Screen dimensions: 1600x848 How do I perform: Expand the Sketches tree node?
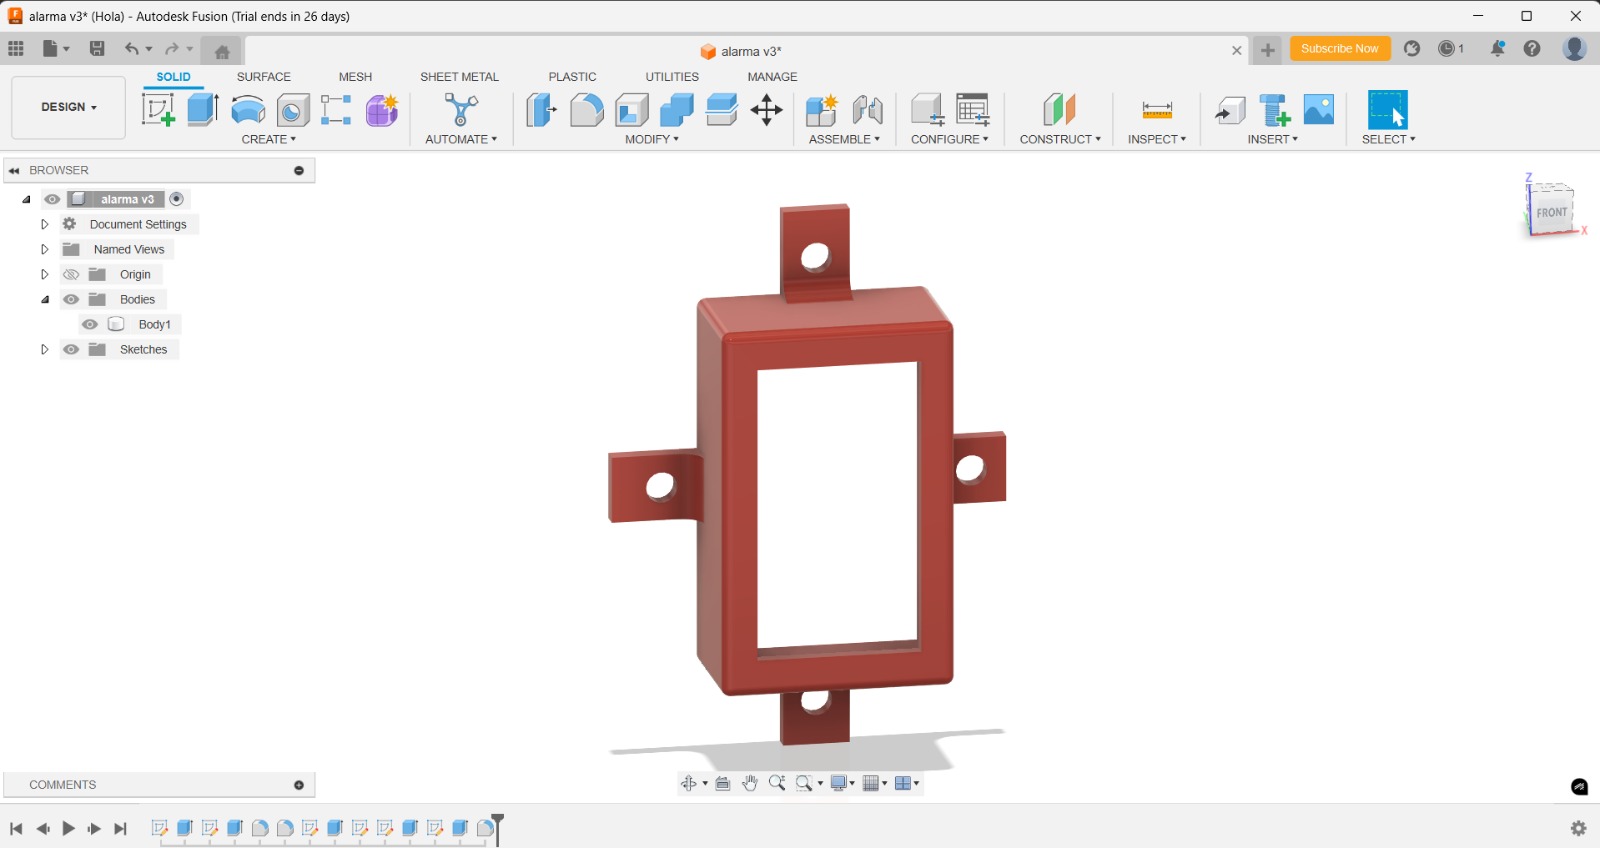tap(44, 349)
